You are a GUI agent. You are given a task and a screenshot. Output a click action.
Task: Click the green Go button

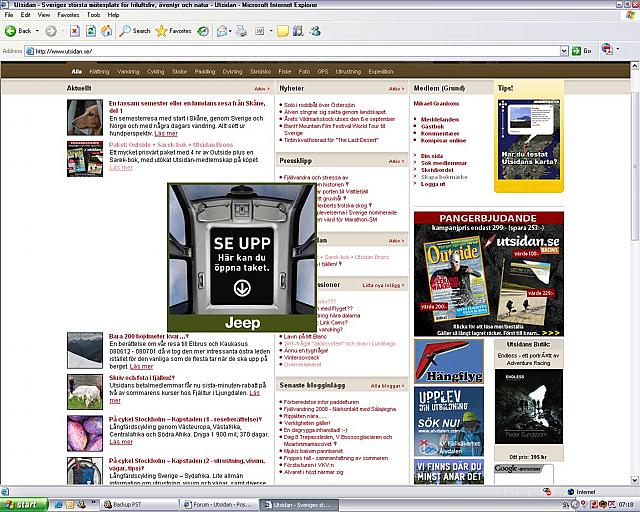pyautogui.click(x=582, y=51)
